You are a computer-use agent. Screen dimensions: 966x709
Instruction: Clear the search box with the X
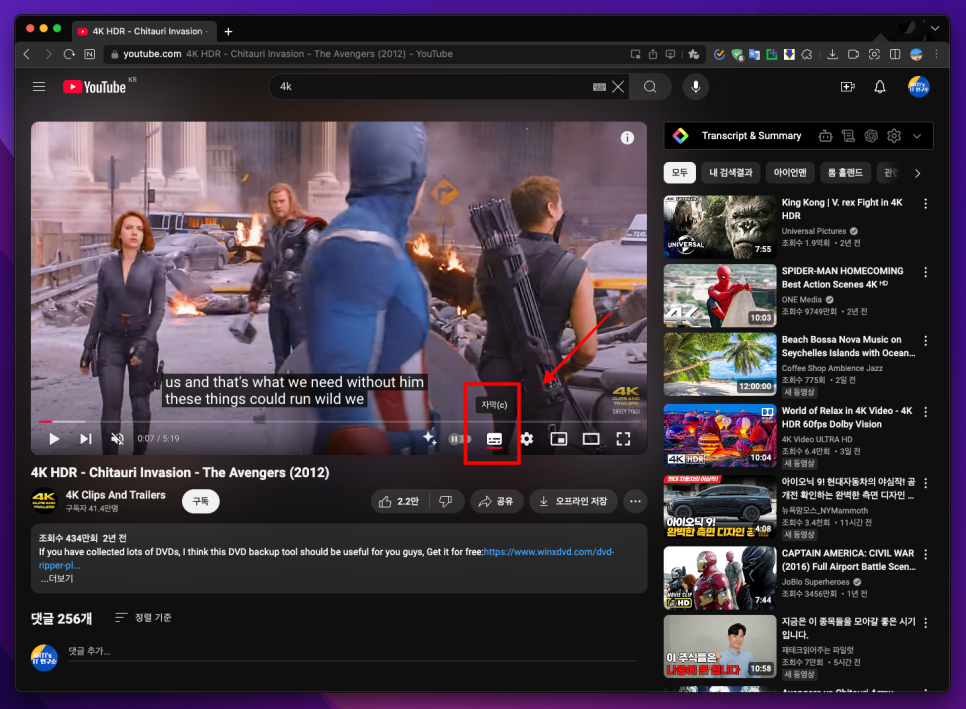(x=618, y=87)
